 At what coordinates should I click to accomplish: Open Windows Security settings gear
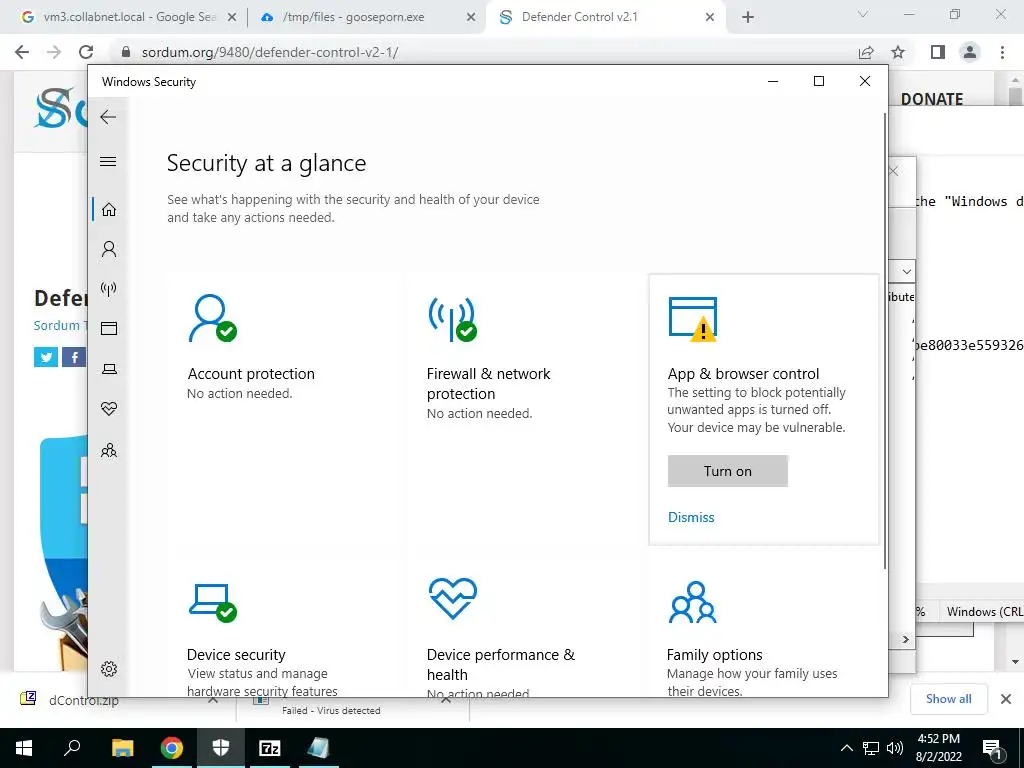pos(109,669)
